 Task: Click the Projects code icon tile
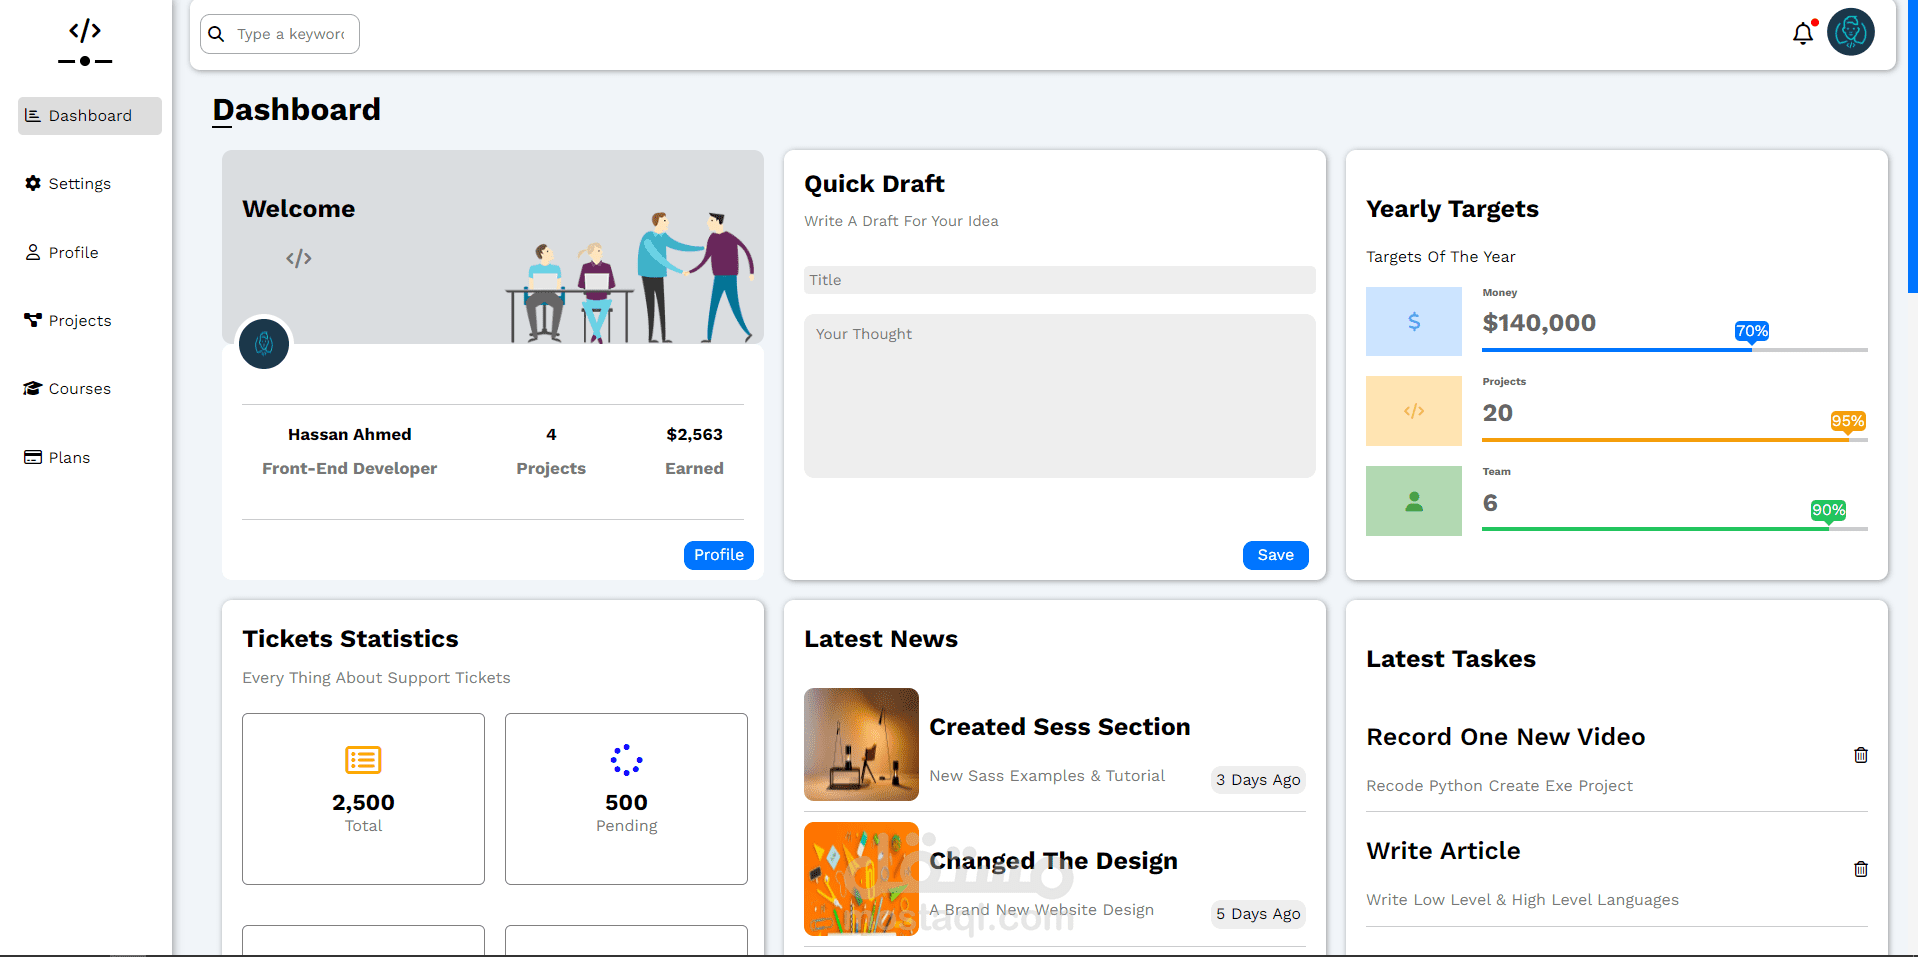1414,411
